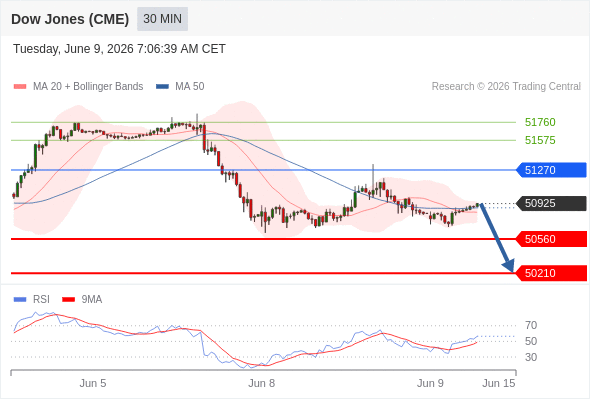The image size is (590, 400).
Task: Click the MA 20 + Bollinger Bands legend label
Action: click(x=88, y=87)
